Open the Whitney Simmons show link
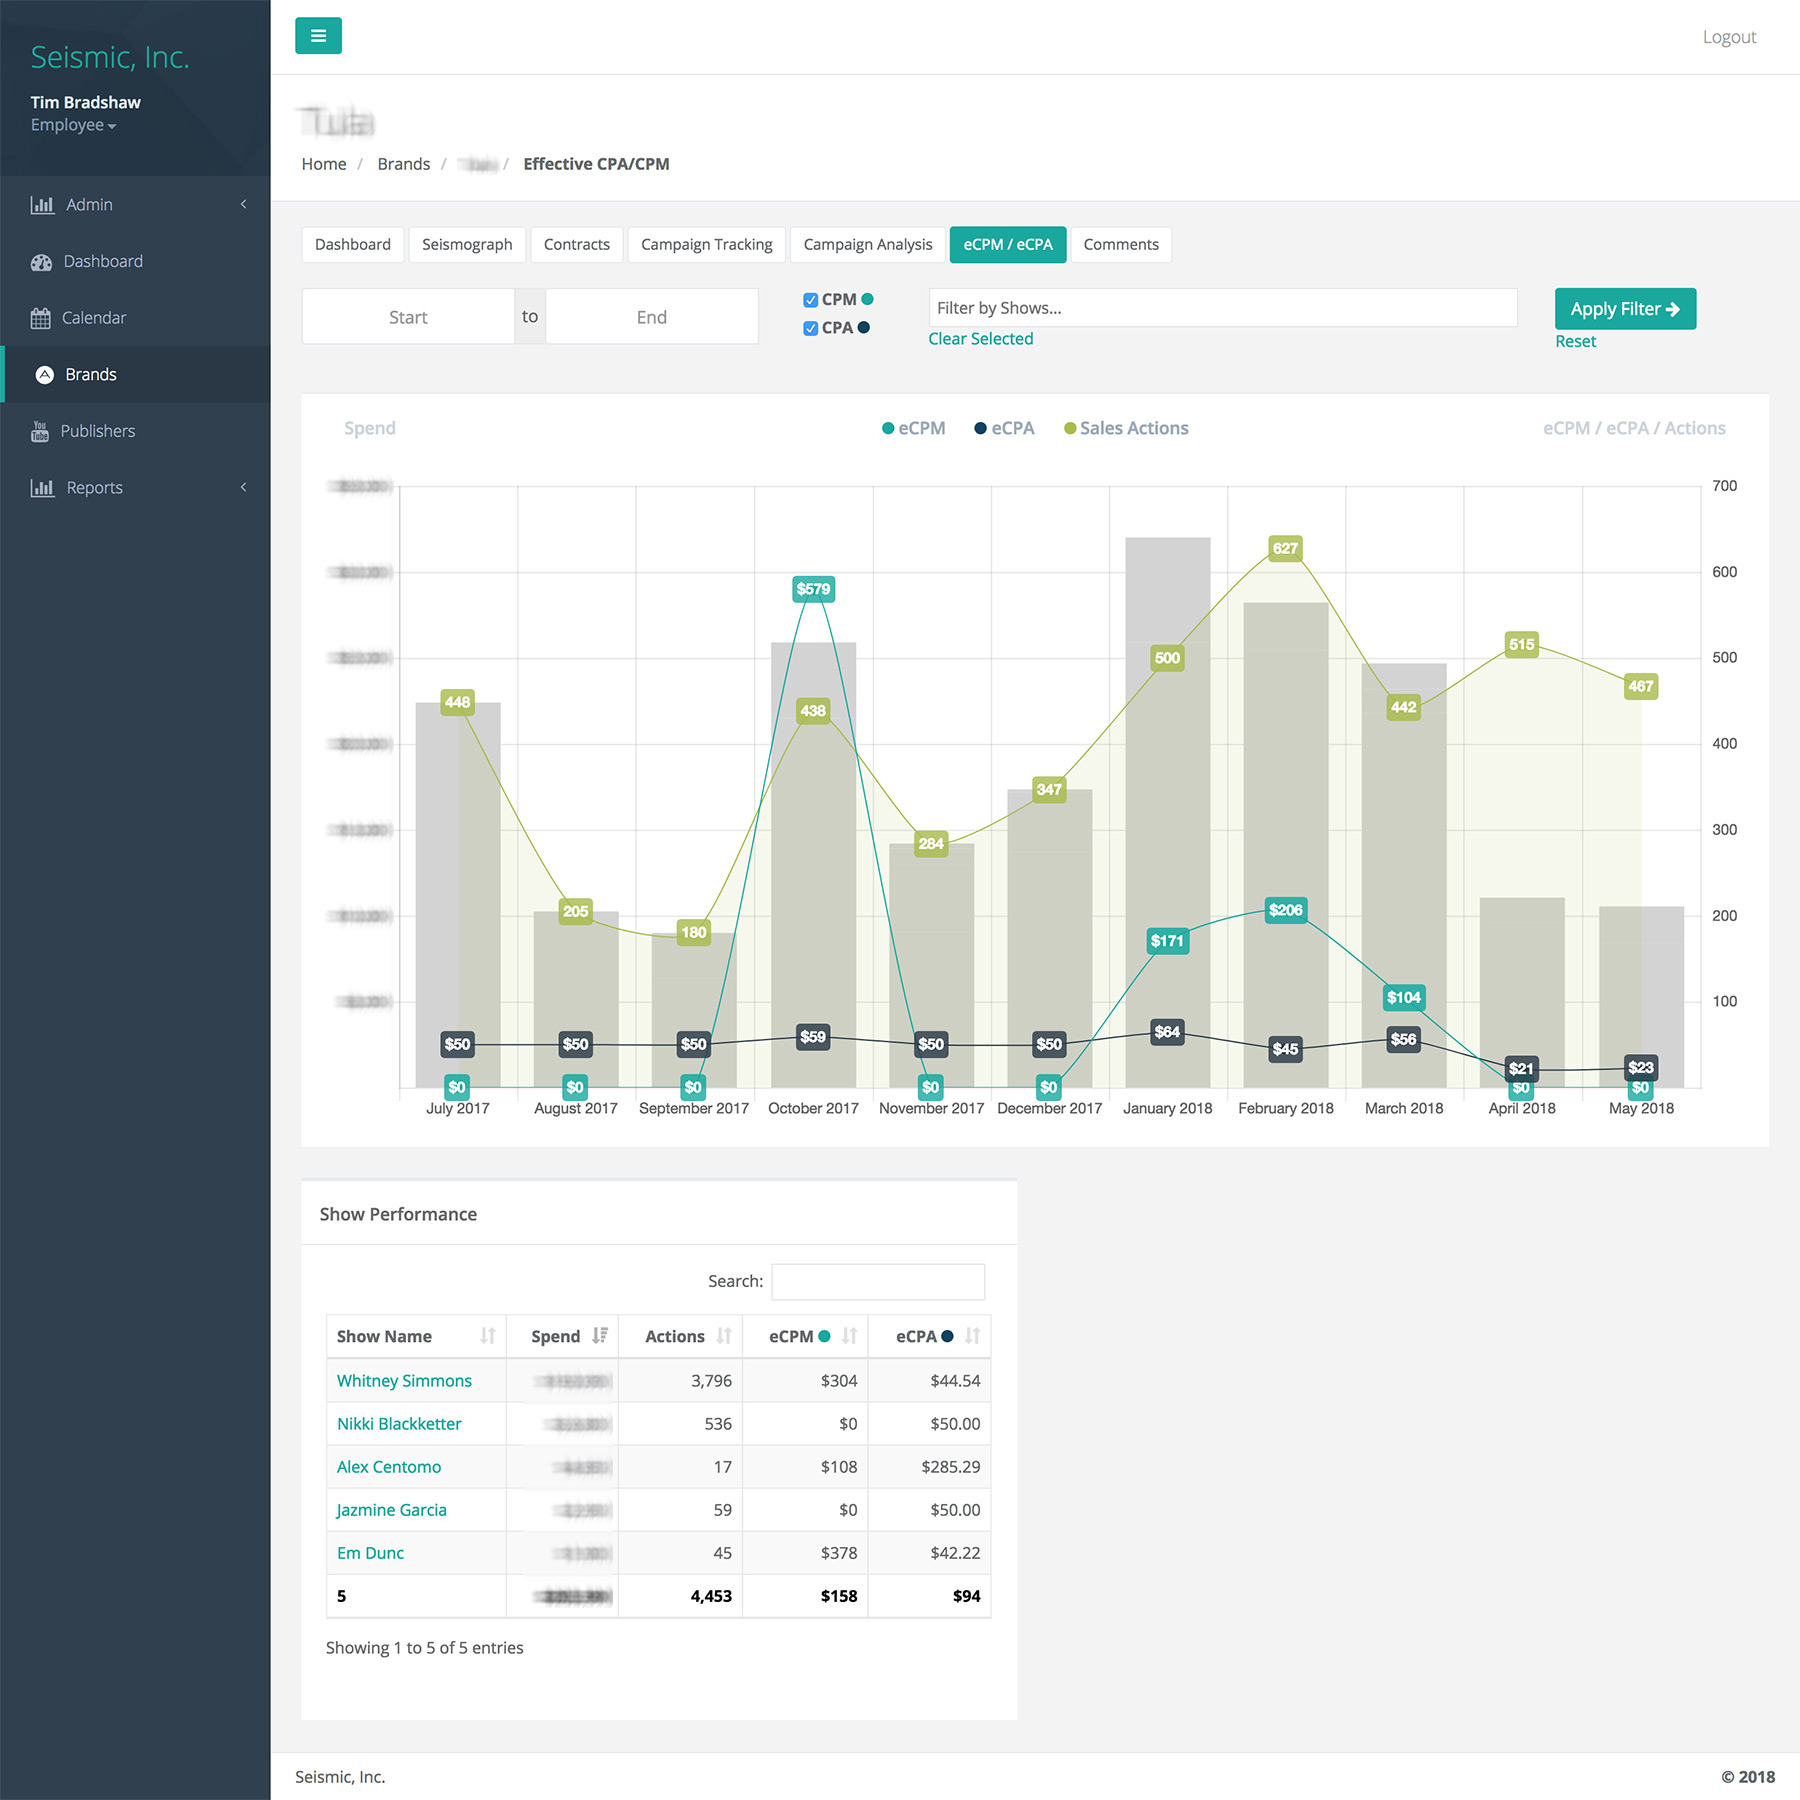 (x=404, y=1381)
